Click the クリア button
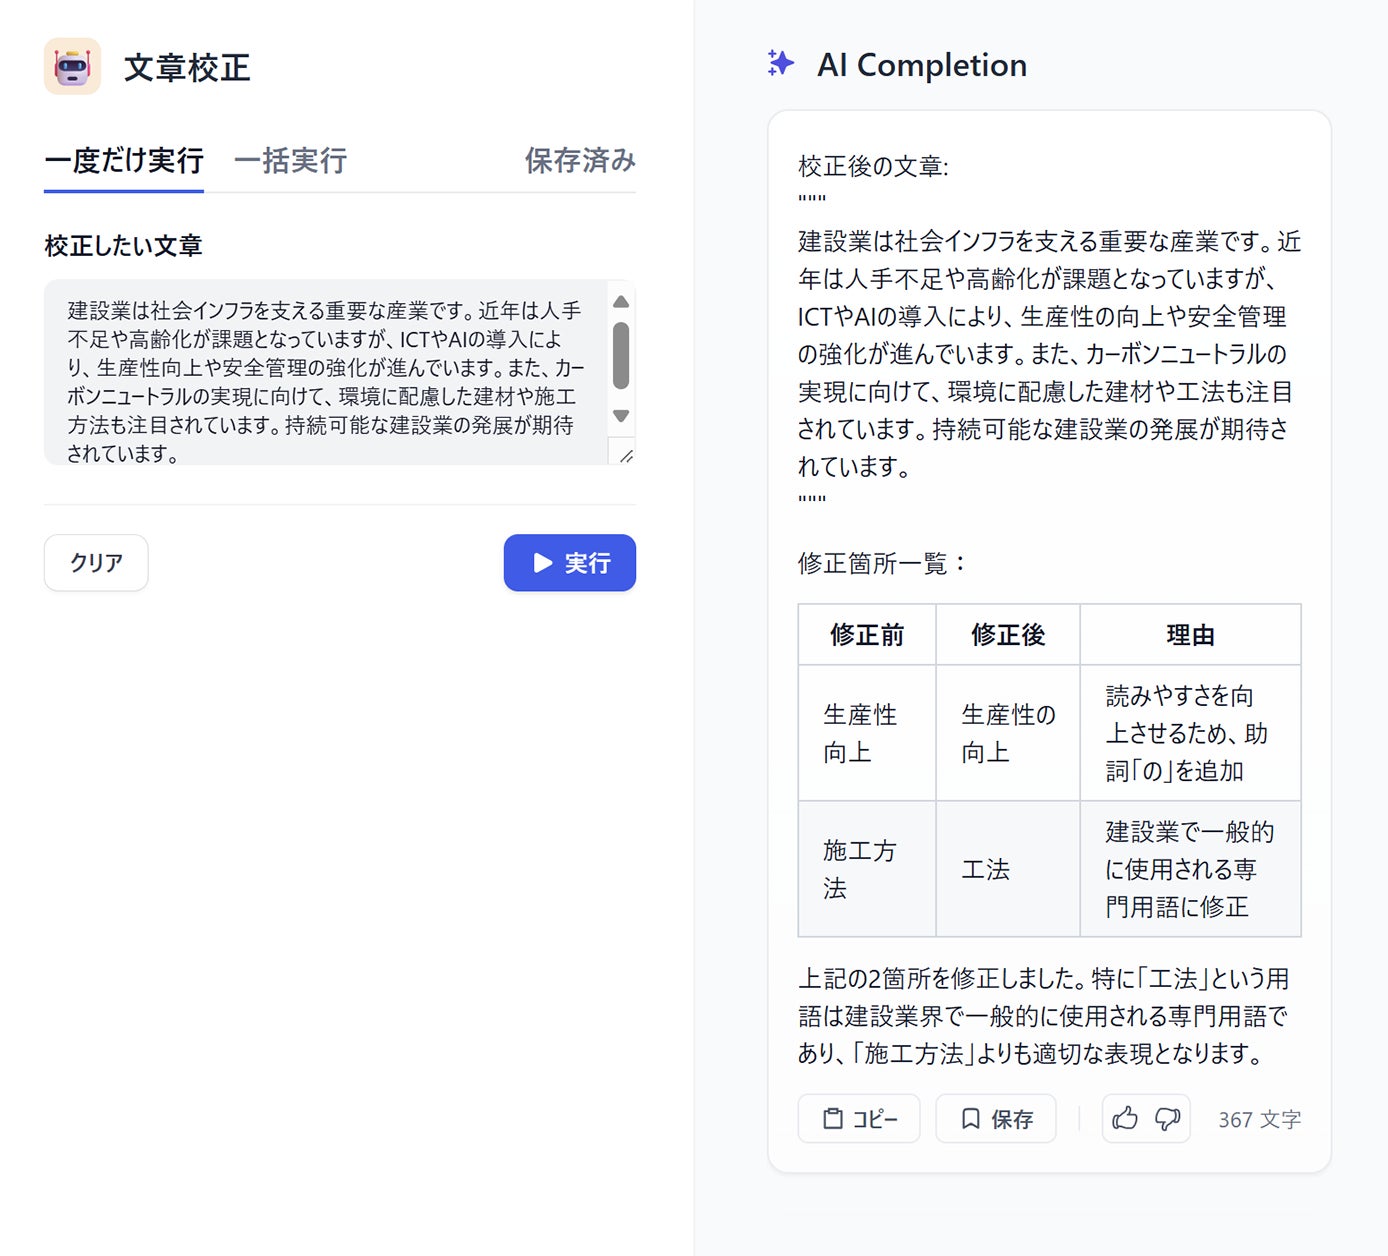Viewport: 1388px width, 1256px height. [96, 563]
